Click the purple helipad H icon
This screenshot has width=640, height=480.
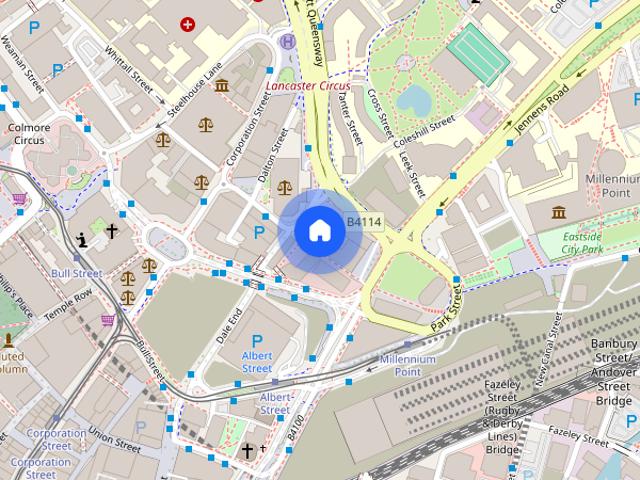pyautogui.click(x=288, y=41)
